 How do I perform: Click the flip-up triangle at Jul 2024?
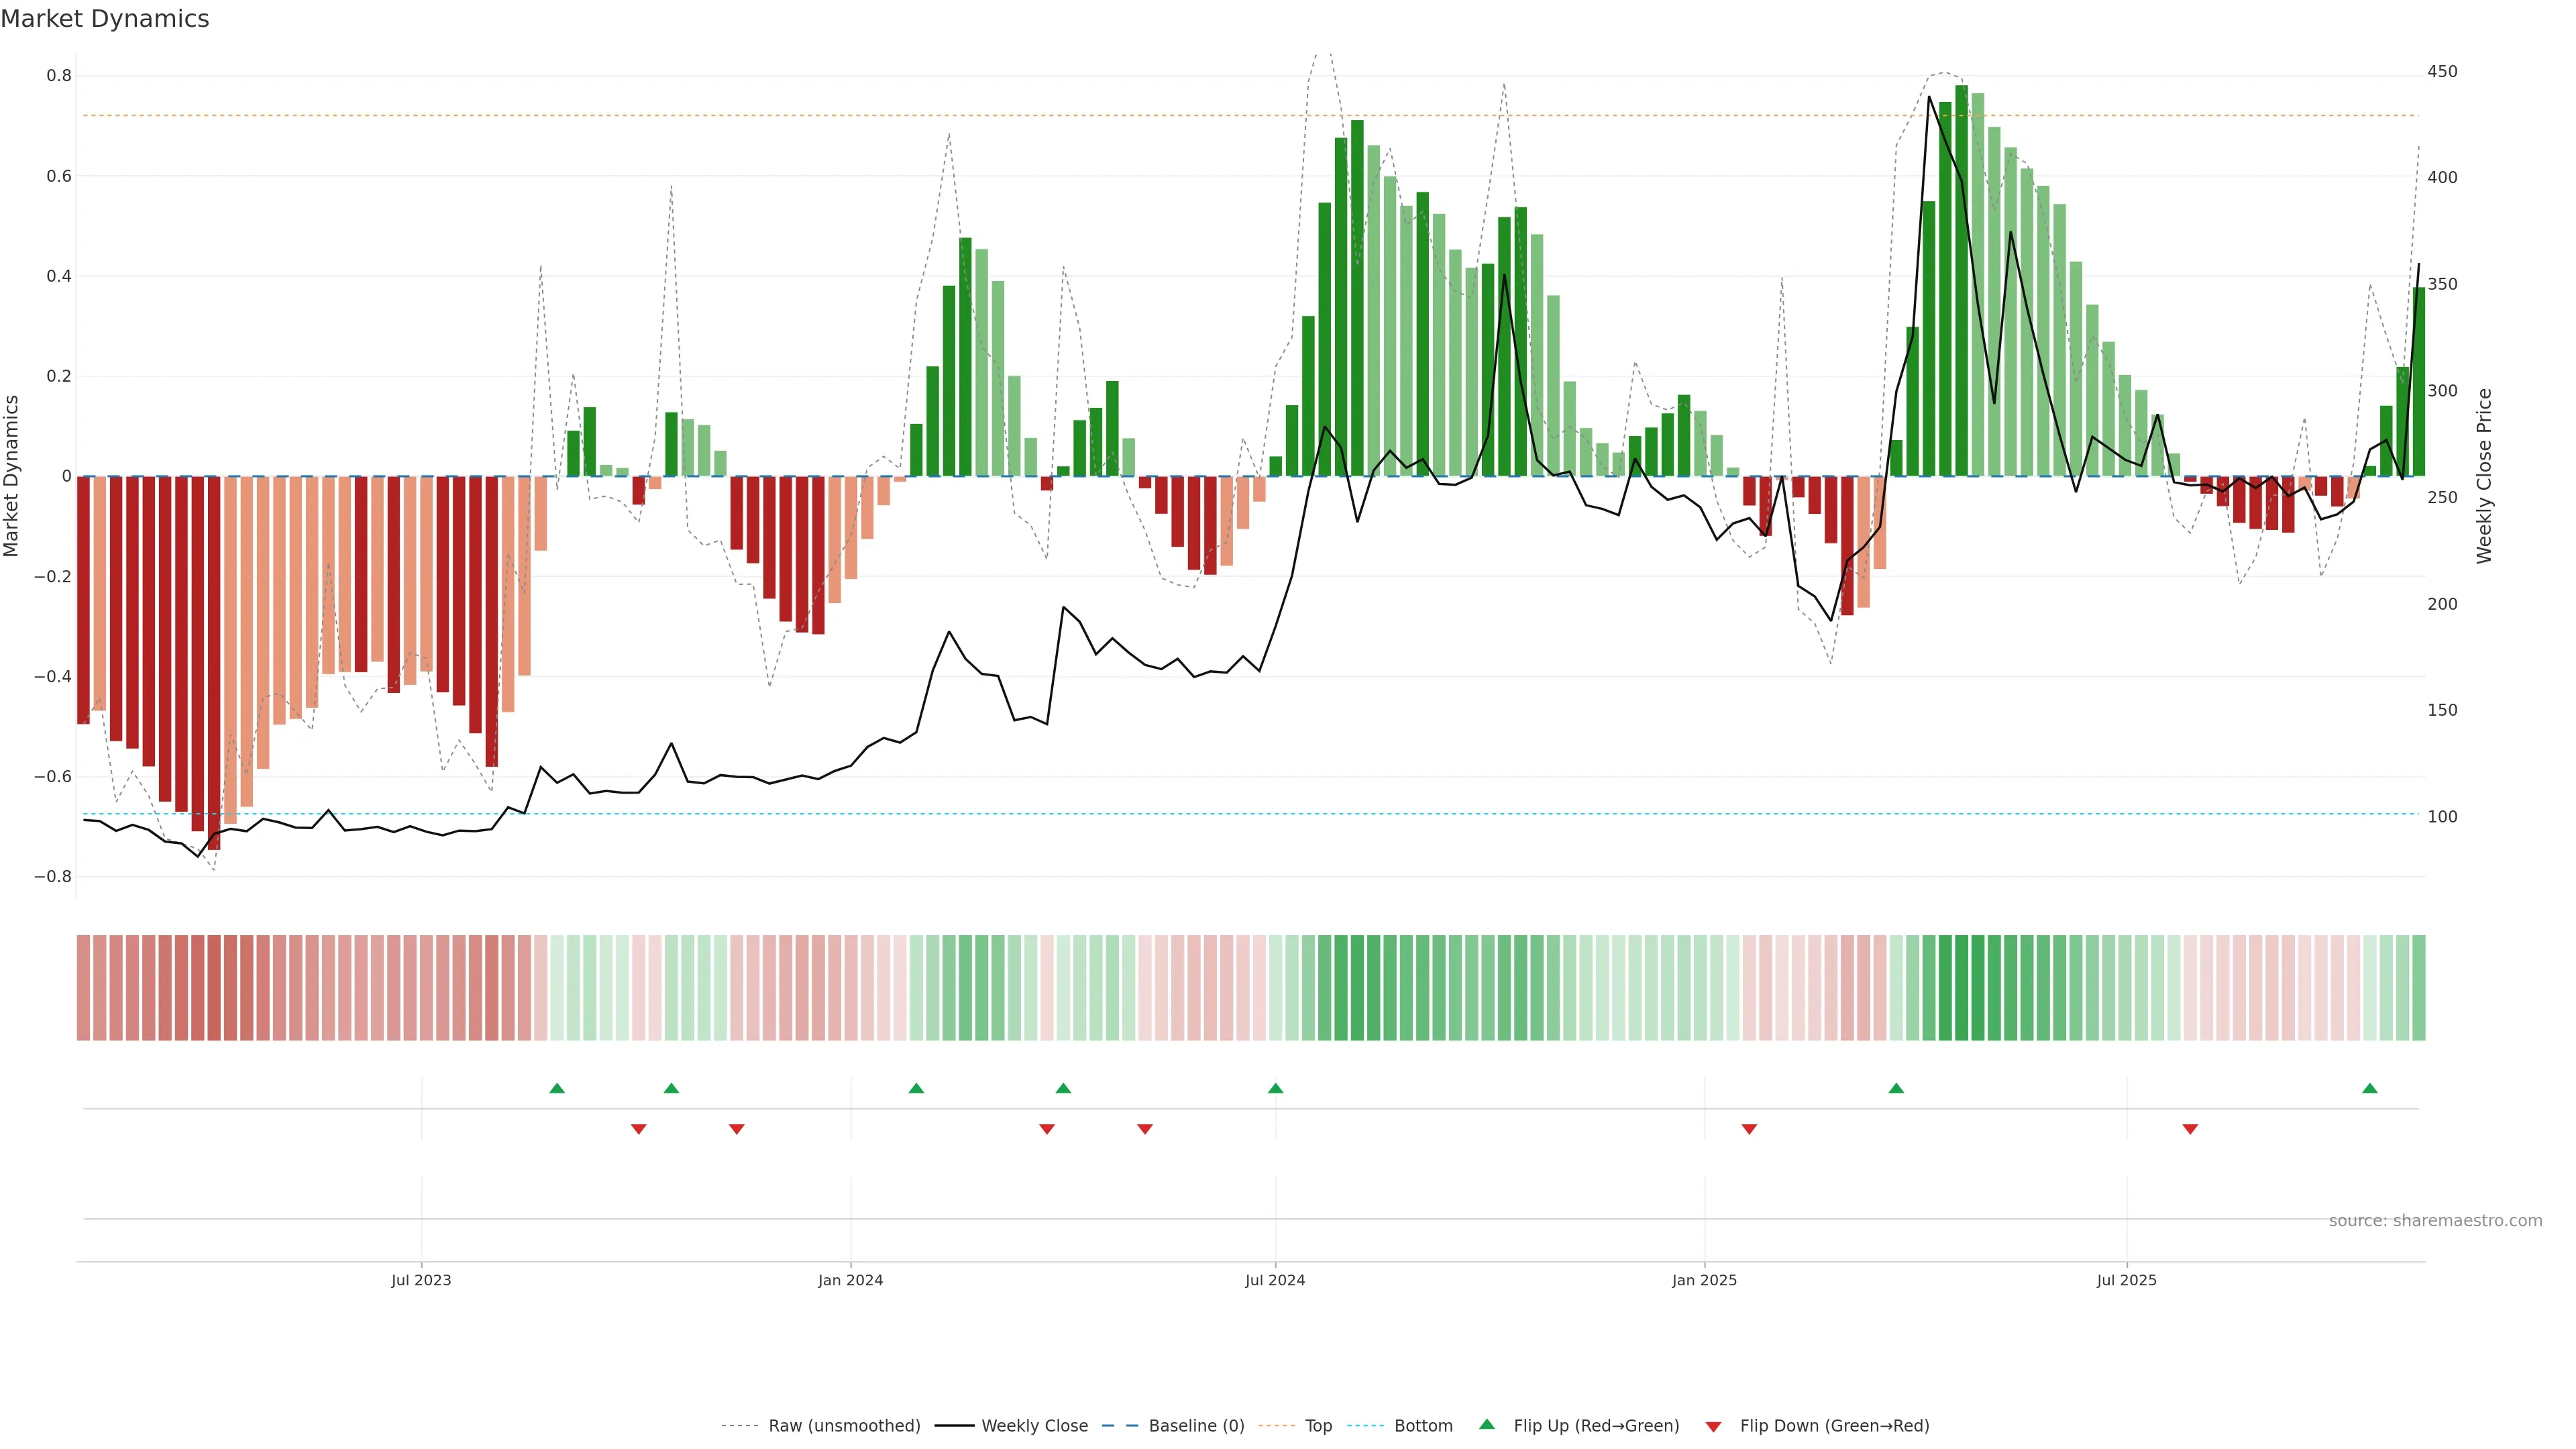[x=1275, y=1088]
